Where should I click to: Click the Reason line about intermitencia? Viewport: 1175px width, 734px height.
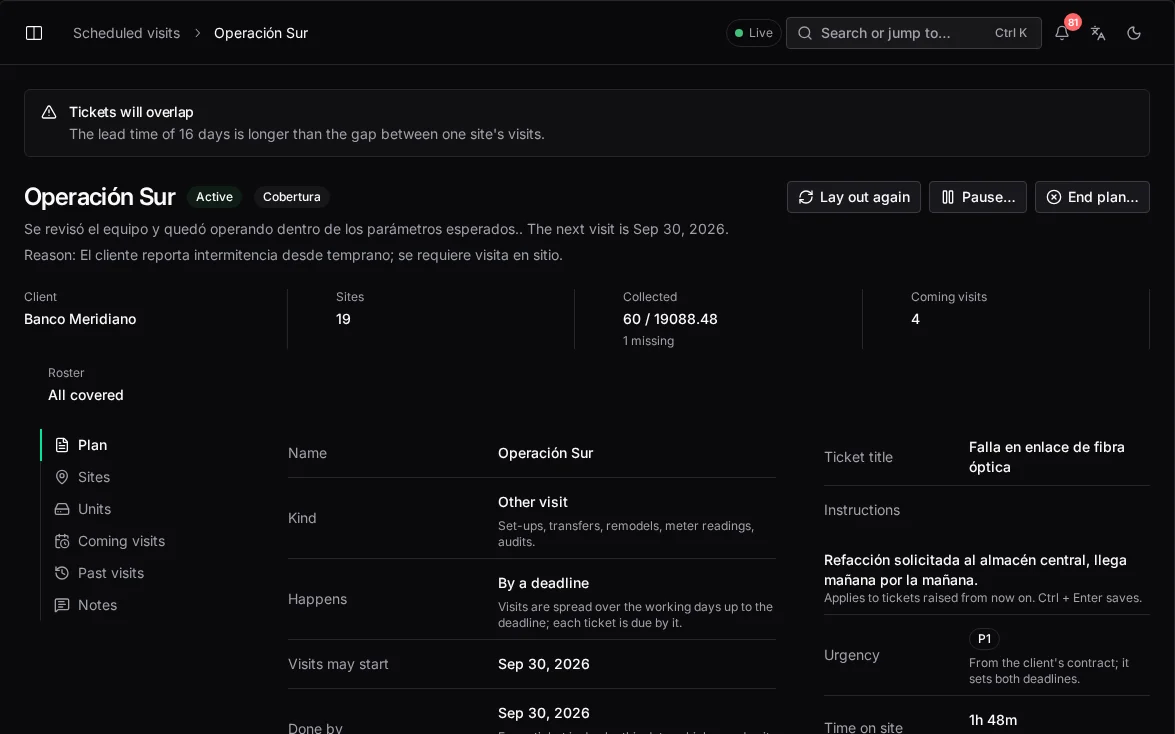coord(293,255)
